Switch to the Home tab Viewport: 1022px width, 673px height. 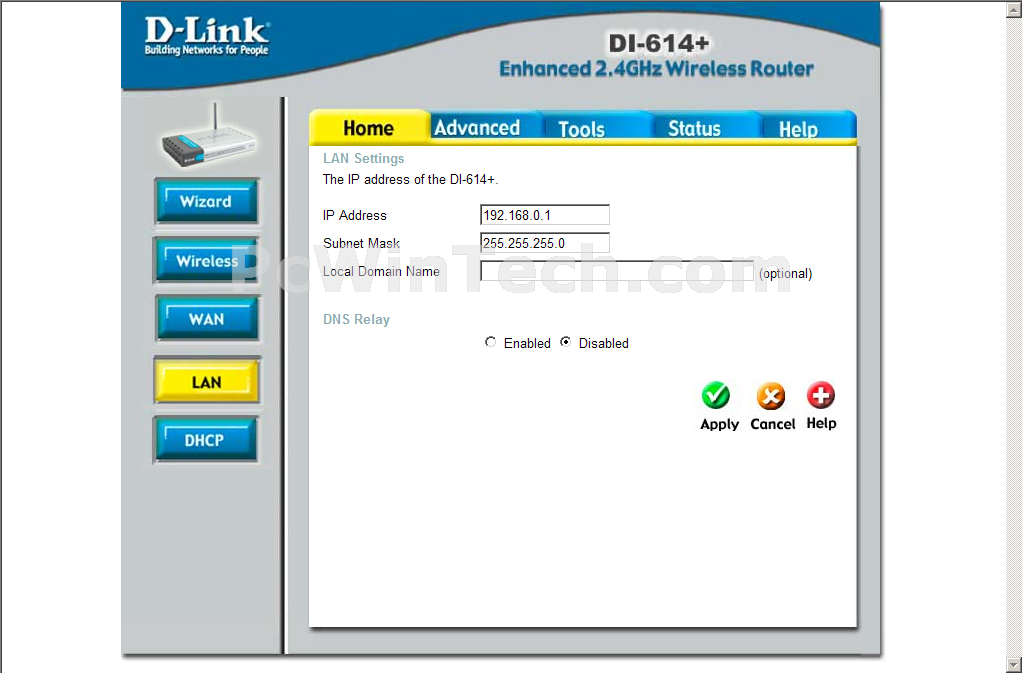[368, 128]
